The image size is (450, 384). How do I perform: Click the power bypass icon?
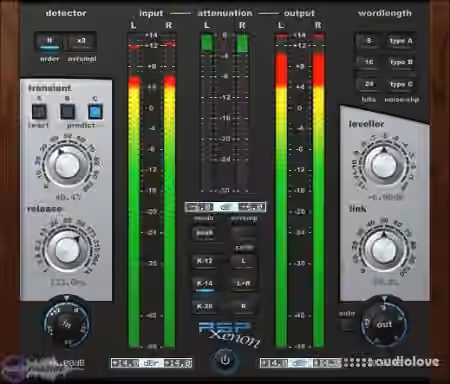tap(225, 360)
